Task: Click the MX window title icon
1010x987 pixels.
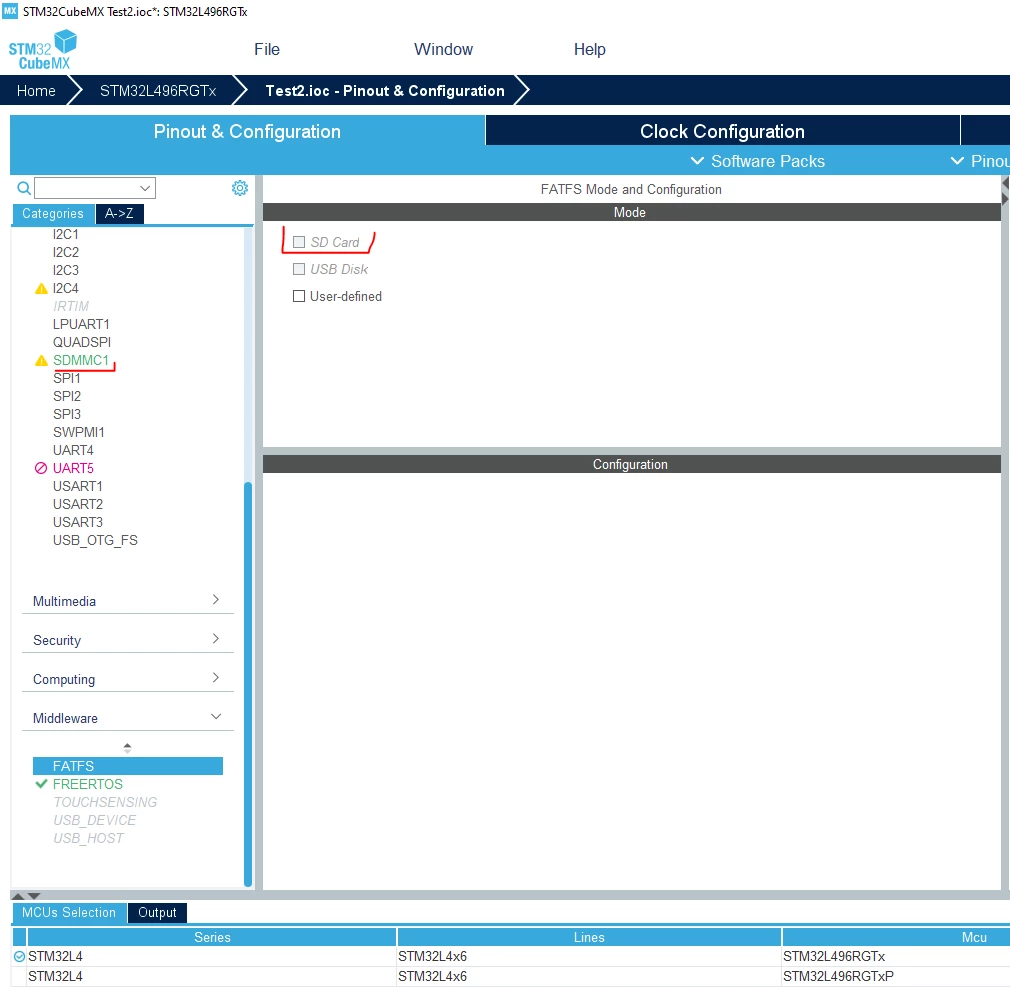Action: [10, 11]
